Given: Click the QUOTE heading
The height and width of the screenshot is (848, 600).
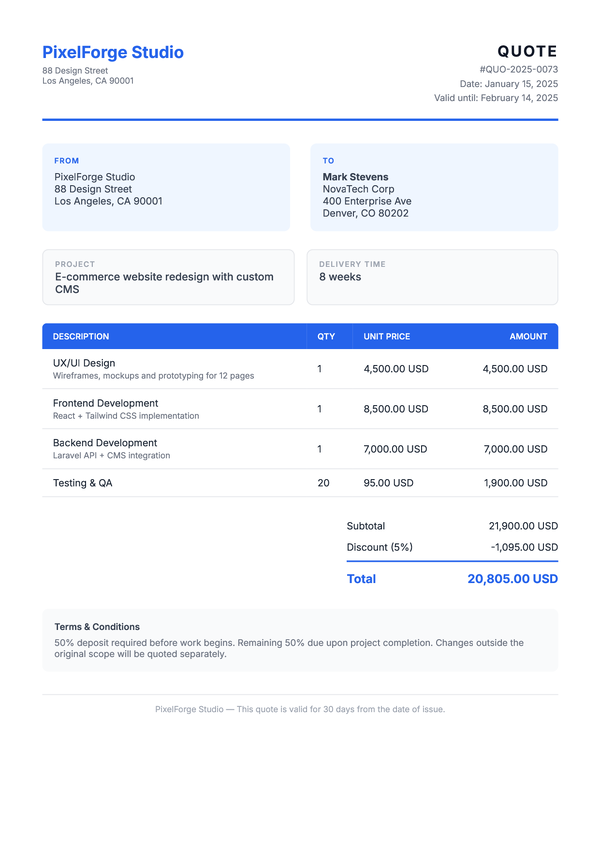Looking at the screenshot, I should (x=527, y=52).
